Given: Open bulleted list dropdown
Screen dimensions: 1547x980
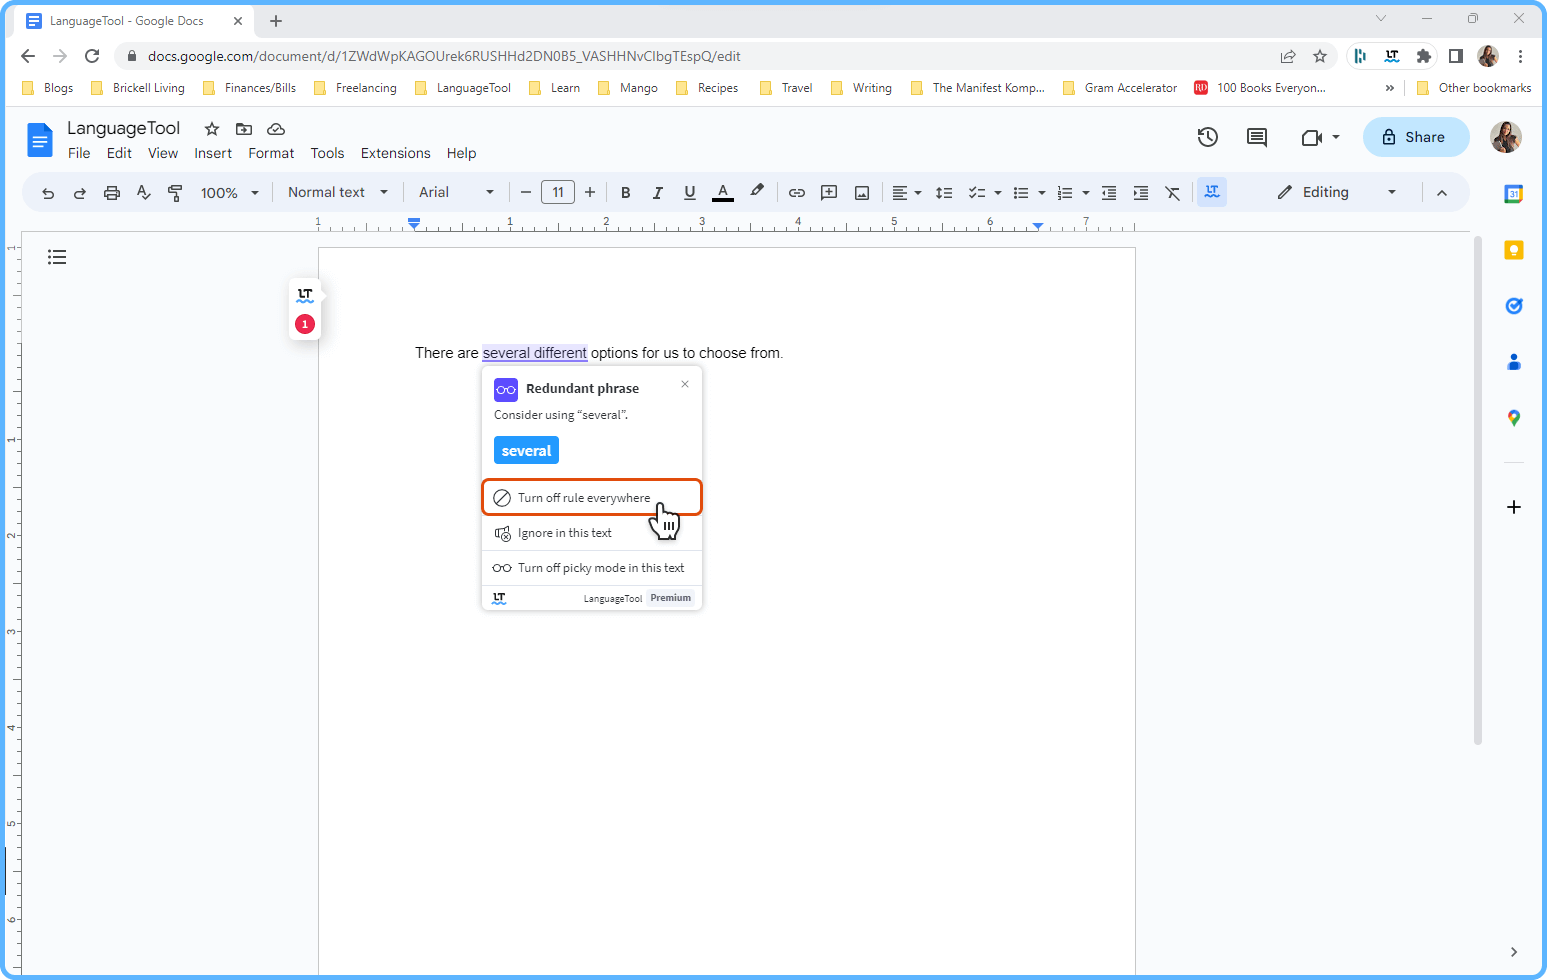Looking at the screenshot, I should click(1029, 193).
